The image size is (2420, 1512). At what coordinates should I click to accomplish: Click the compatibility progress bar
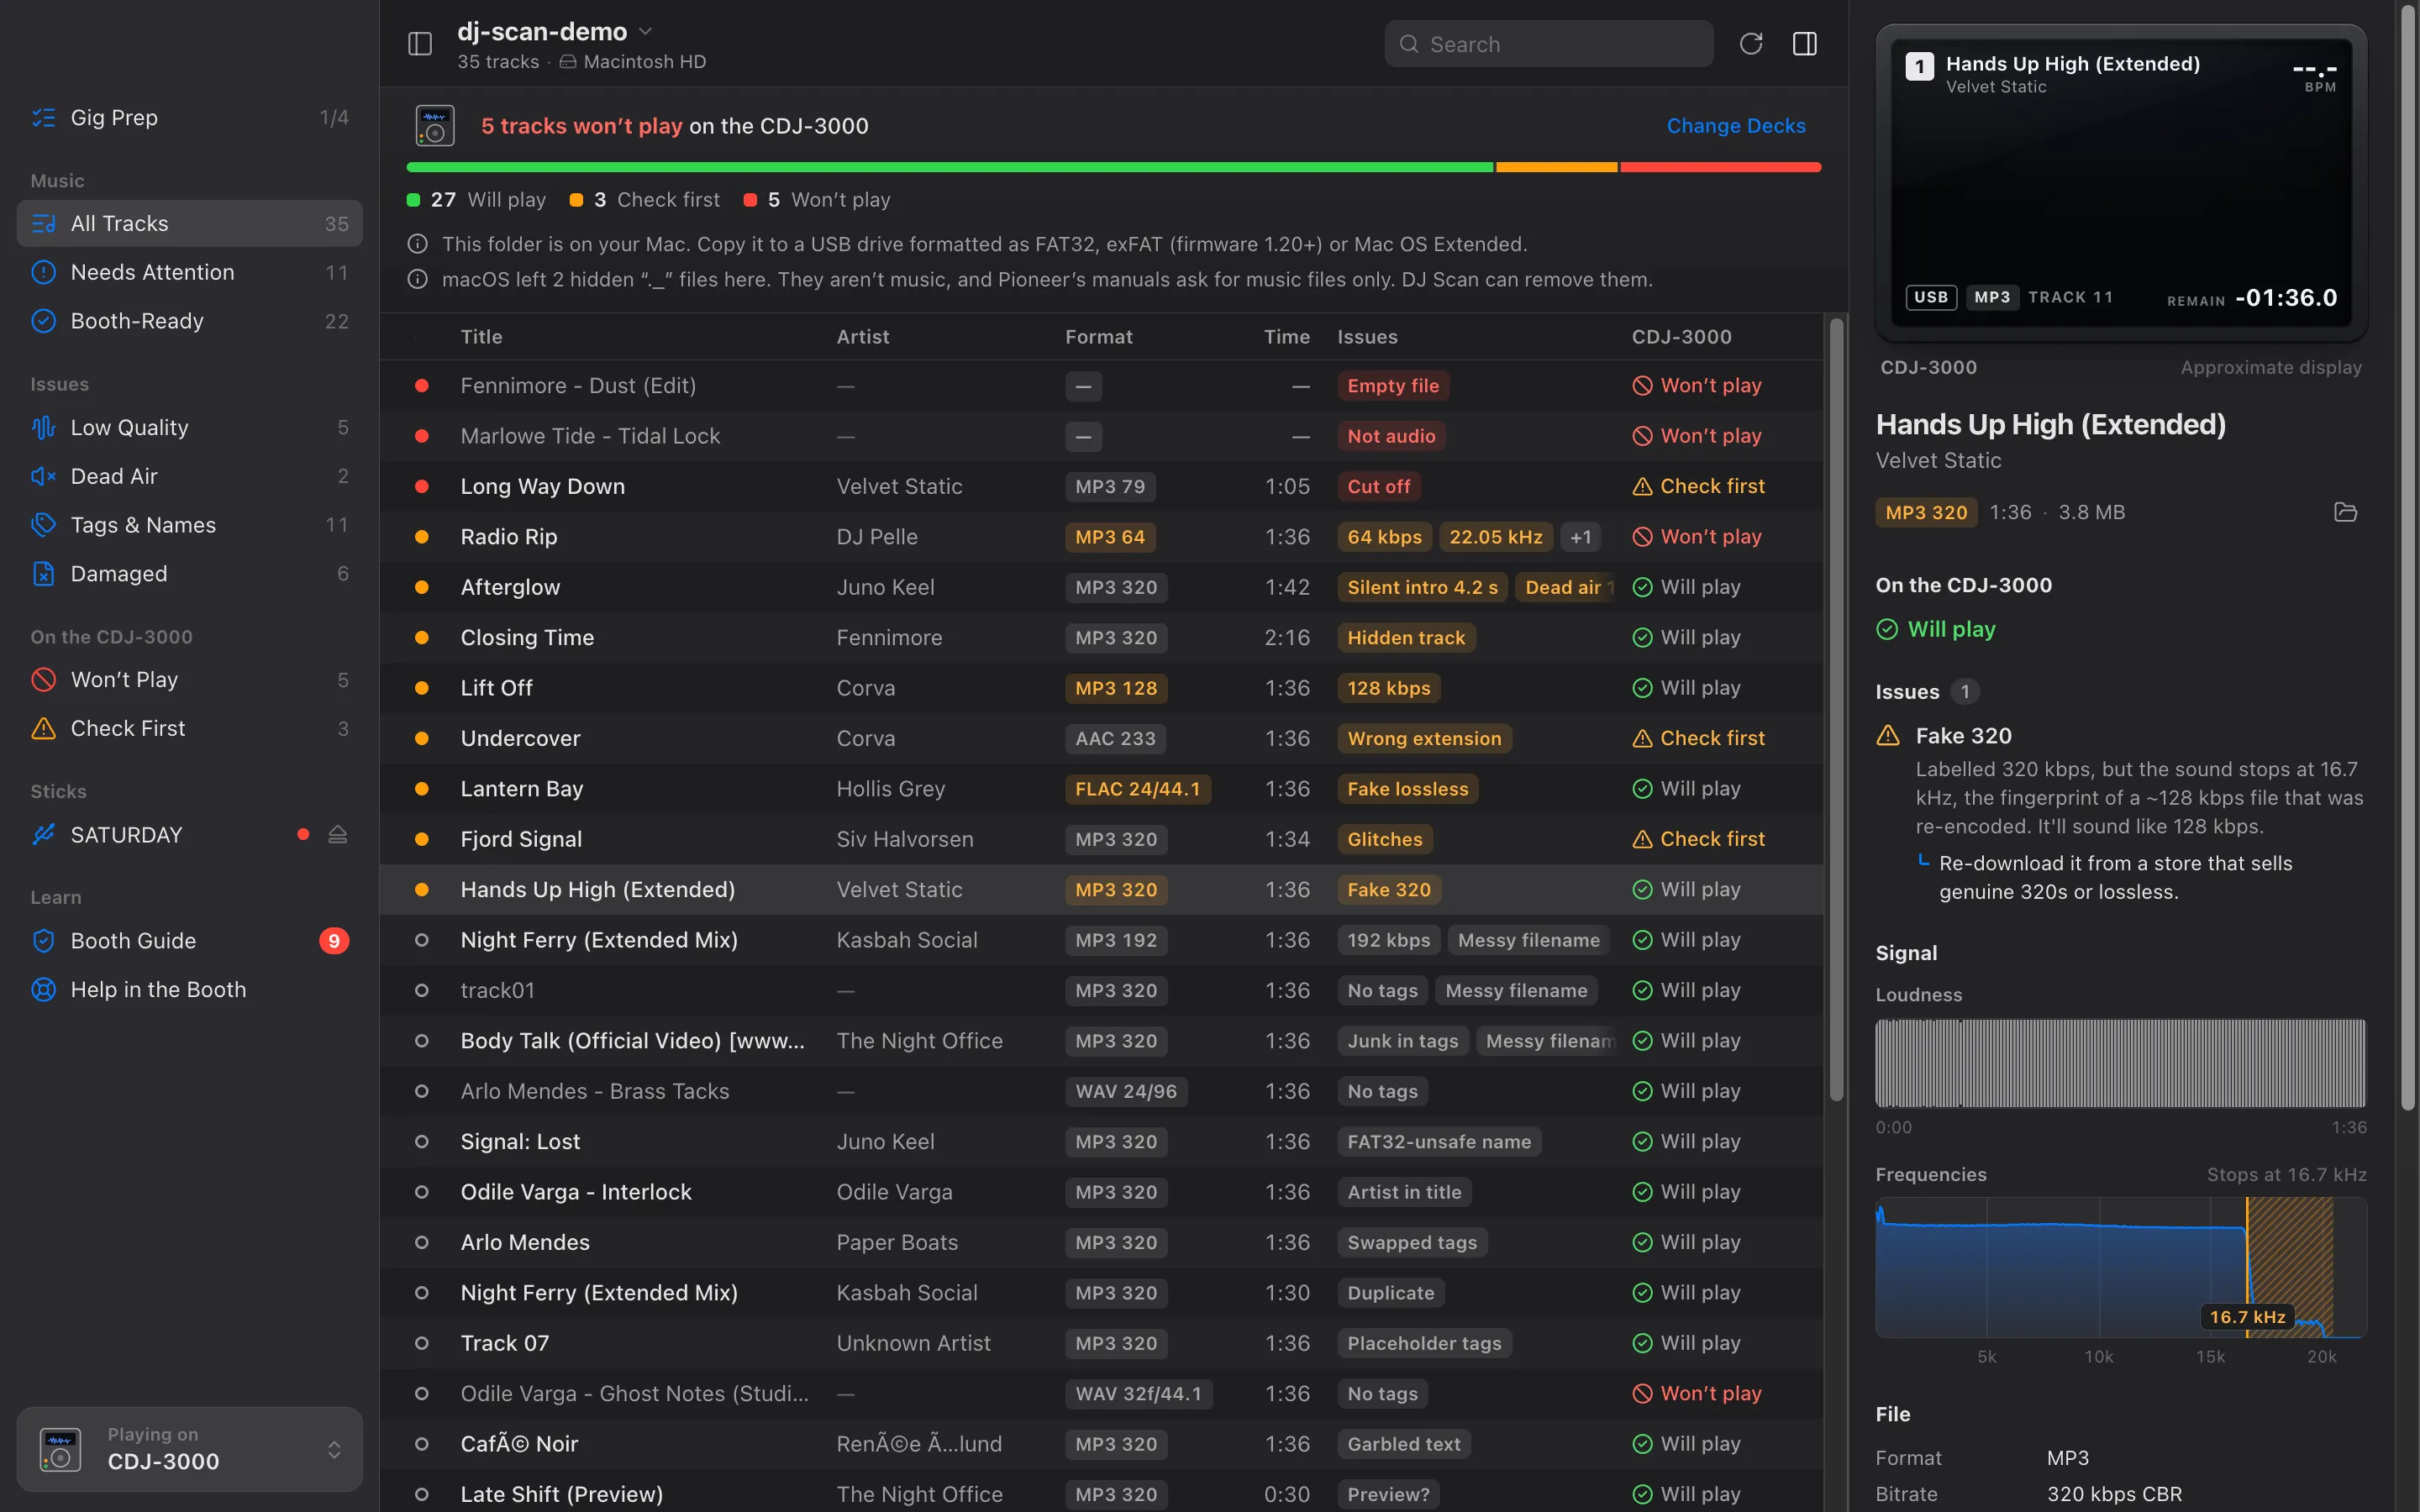(1113, 168)
